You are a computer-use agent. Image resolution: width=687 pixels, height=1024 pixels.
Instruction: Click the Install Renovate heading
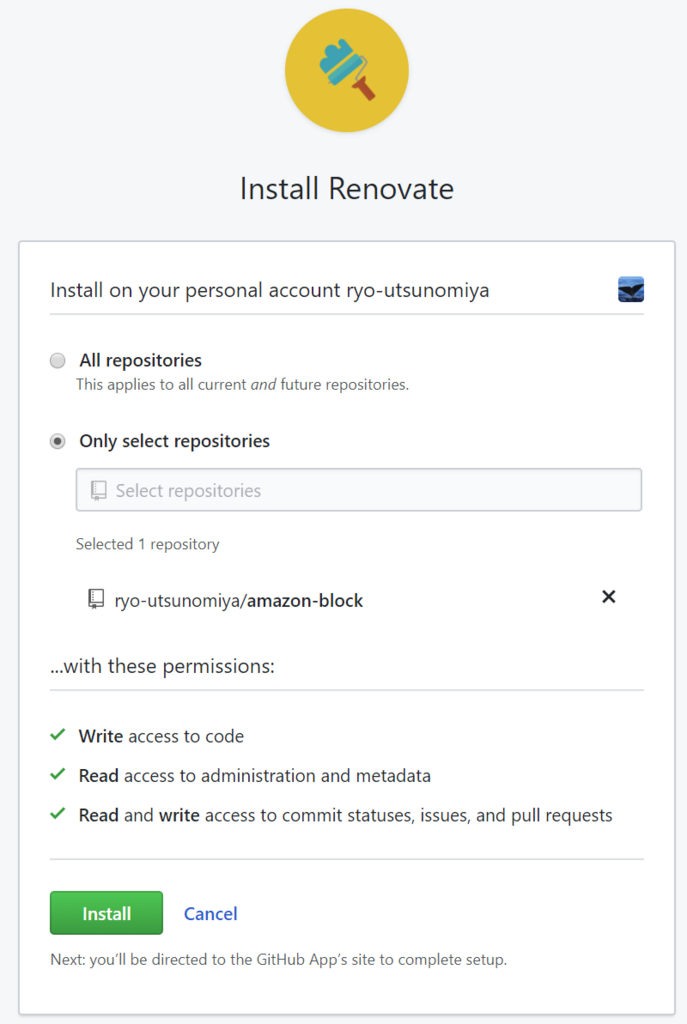pyautogui.click(x=347, y=189)
